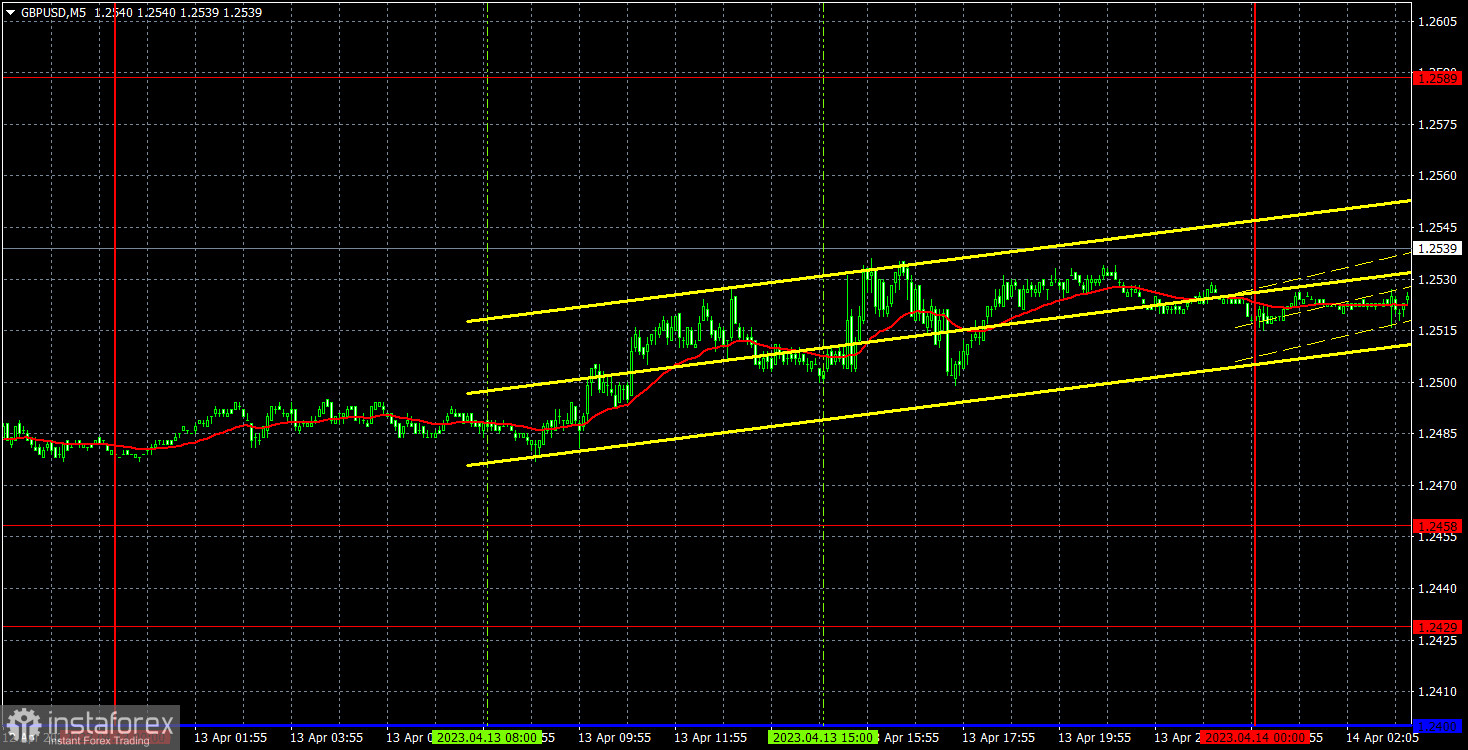Click the 13 Apr 17:55 time axis label
The width and height of the screenshot is (1468, 750).
998,738
